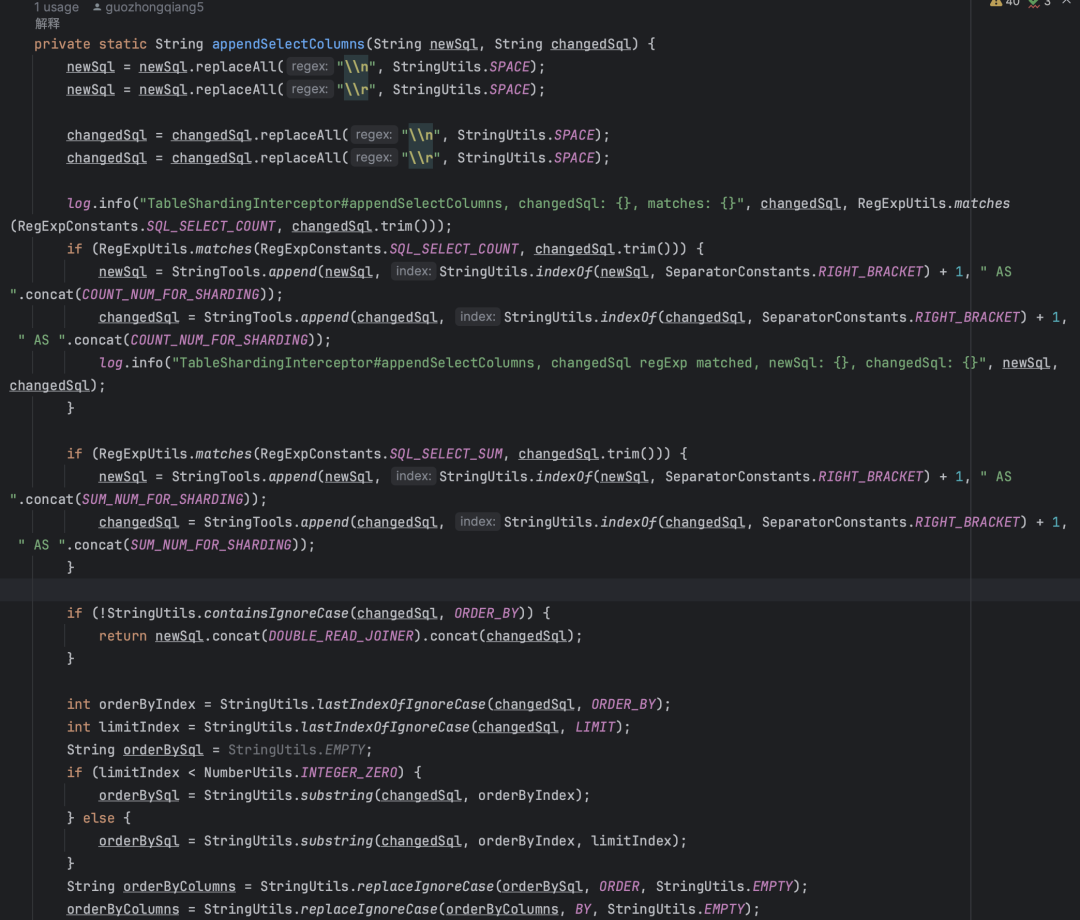Click limitIndex in its int declaration

pyautogui.click(x=138, y=727)
